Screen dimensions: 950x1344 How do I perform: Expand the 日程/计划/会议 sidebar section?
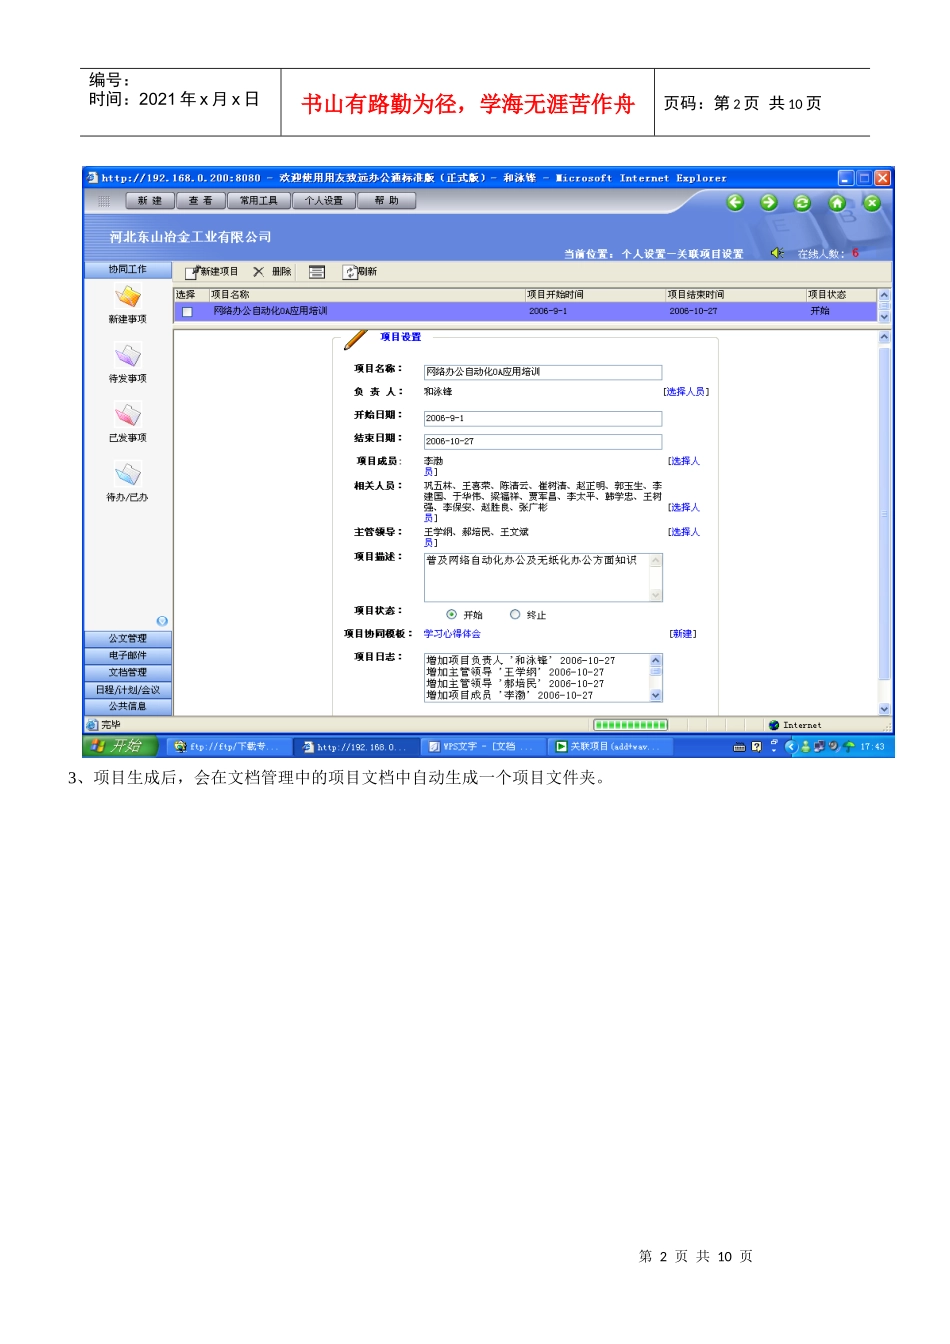tap(128, 689)
